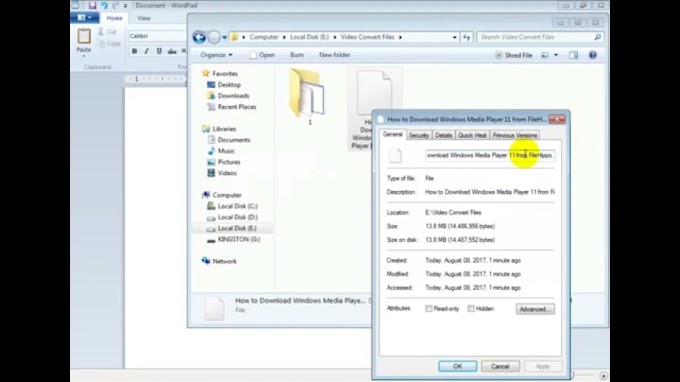Click Cancel in Properties dialog
The width and height of the screenshot is (680, 382).
coord(500,366)
